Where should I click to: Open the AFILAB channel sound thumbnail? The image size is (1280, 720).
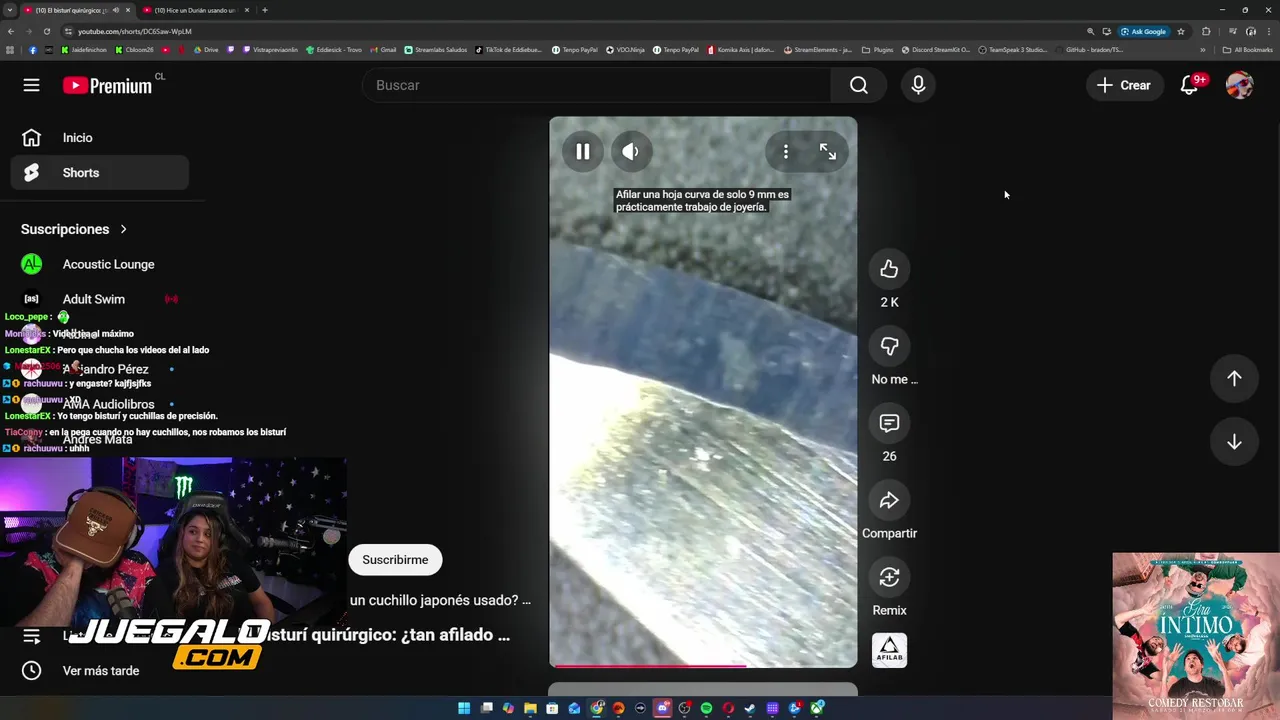[889, 650]
